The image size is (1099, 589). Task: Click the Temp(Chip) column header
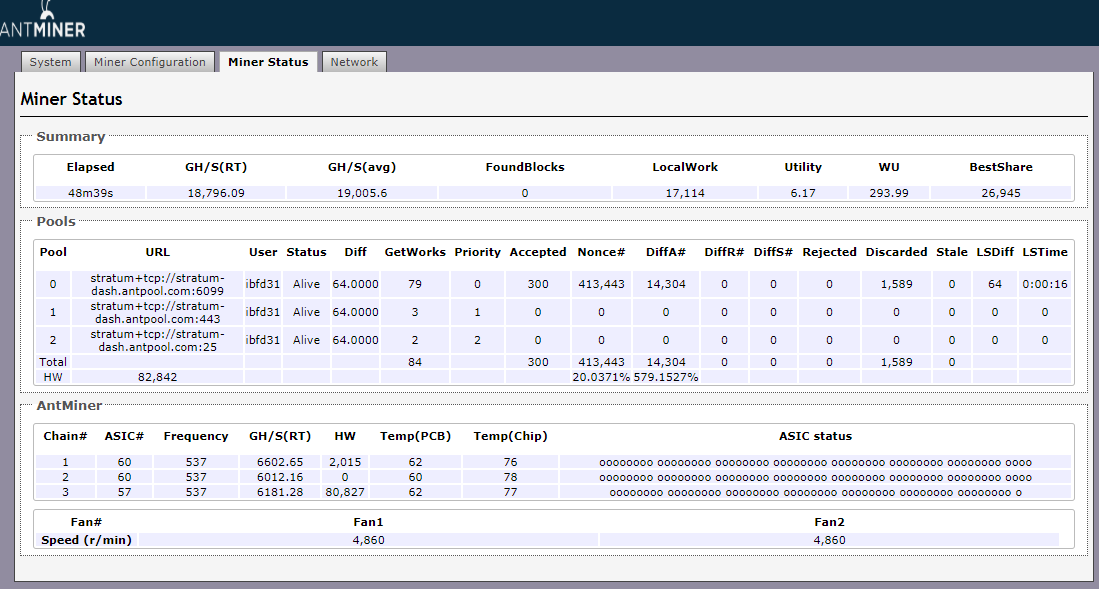pos(510,436)
